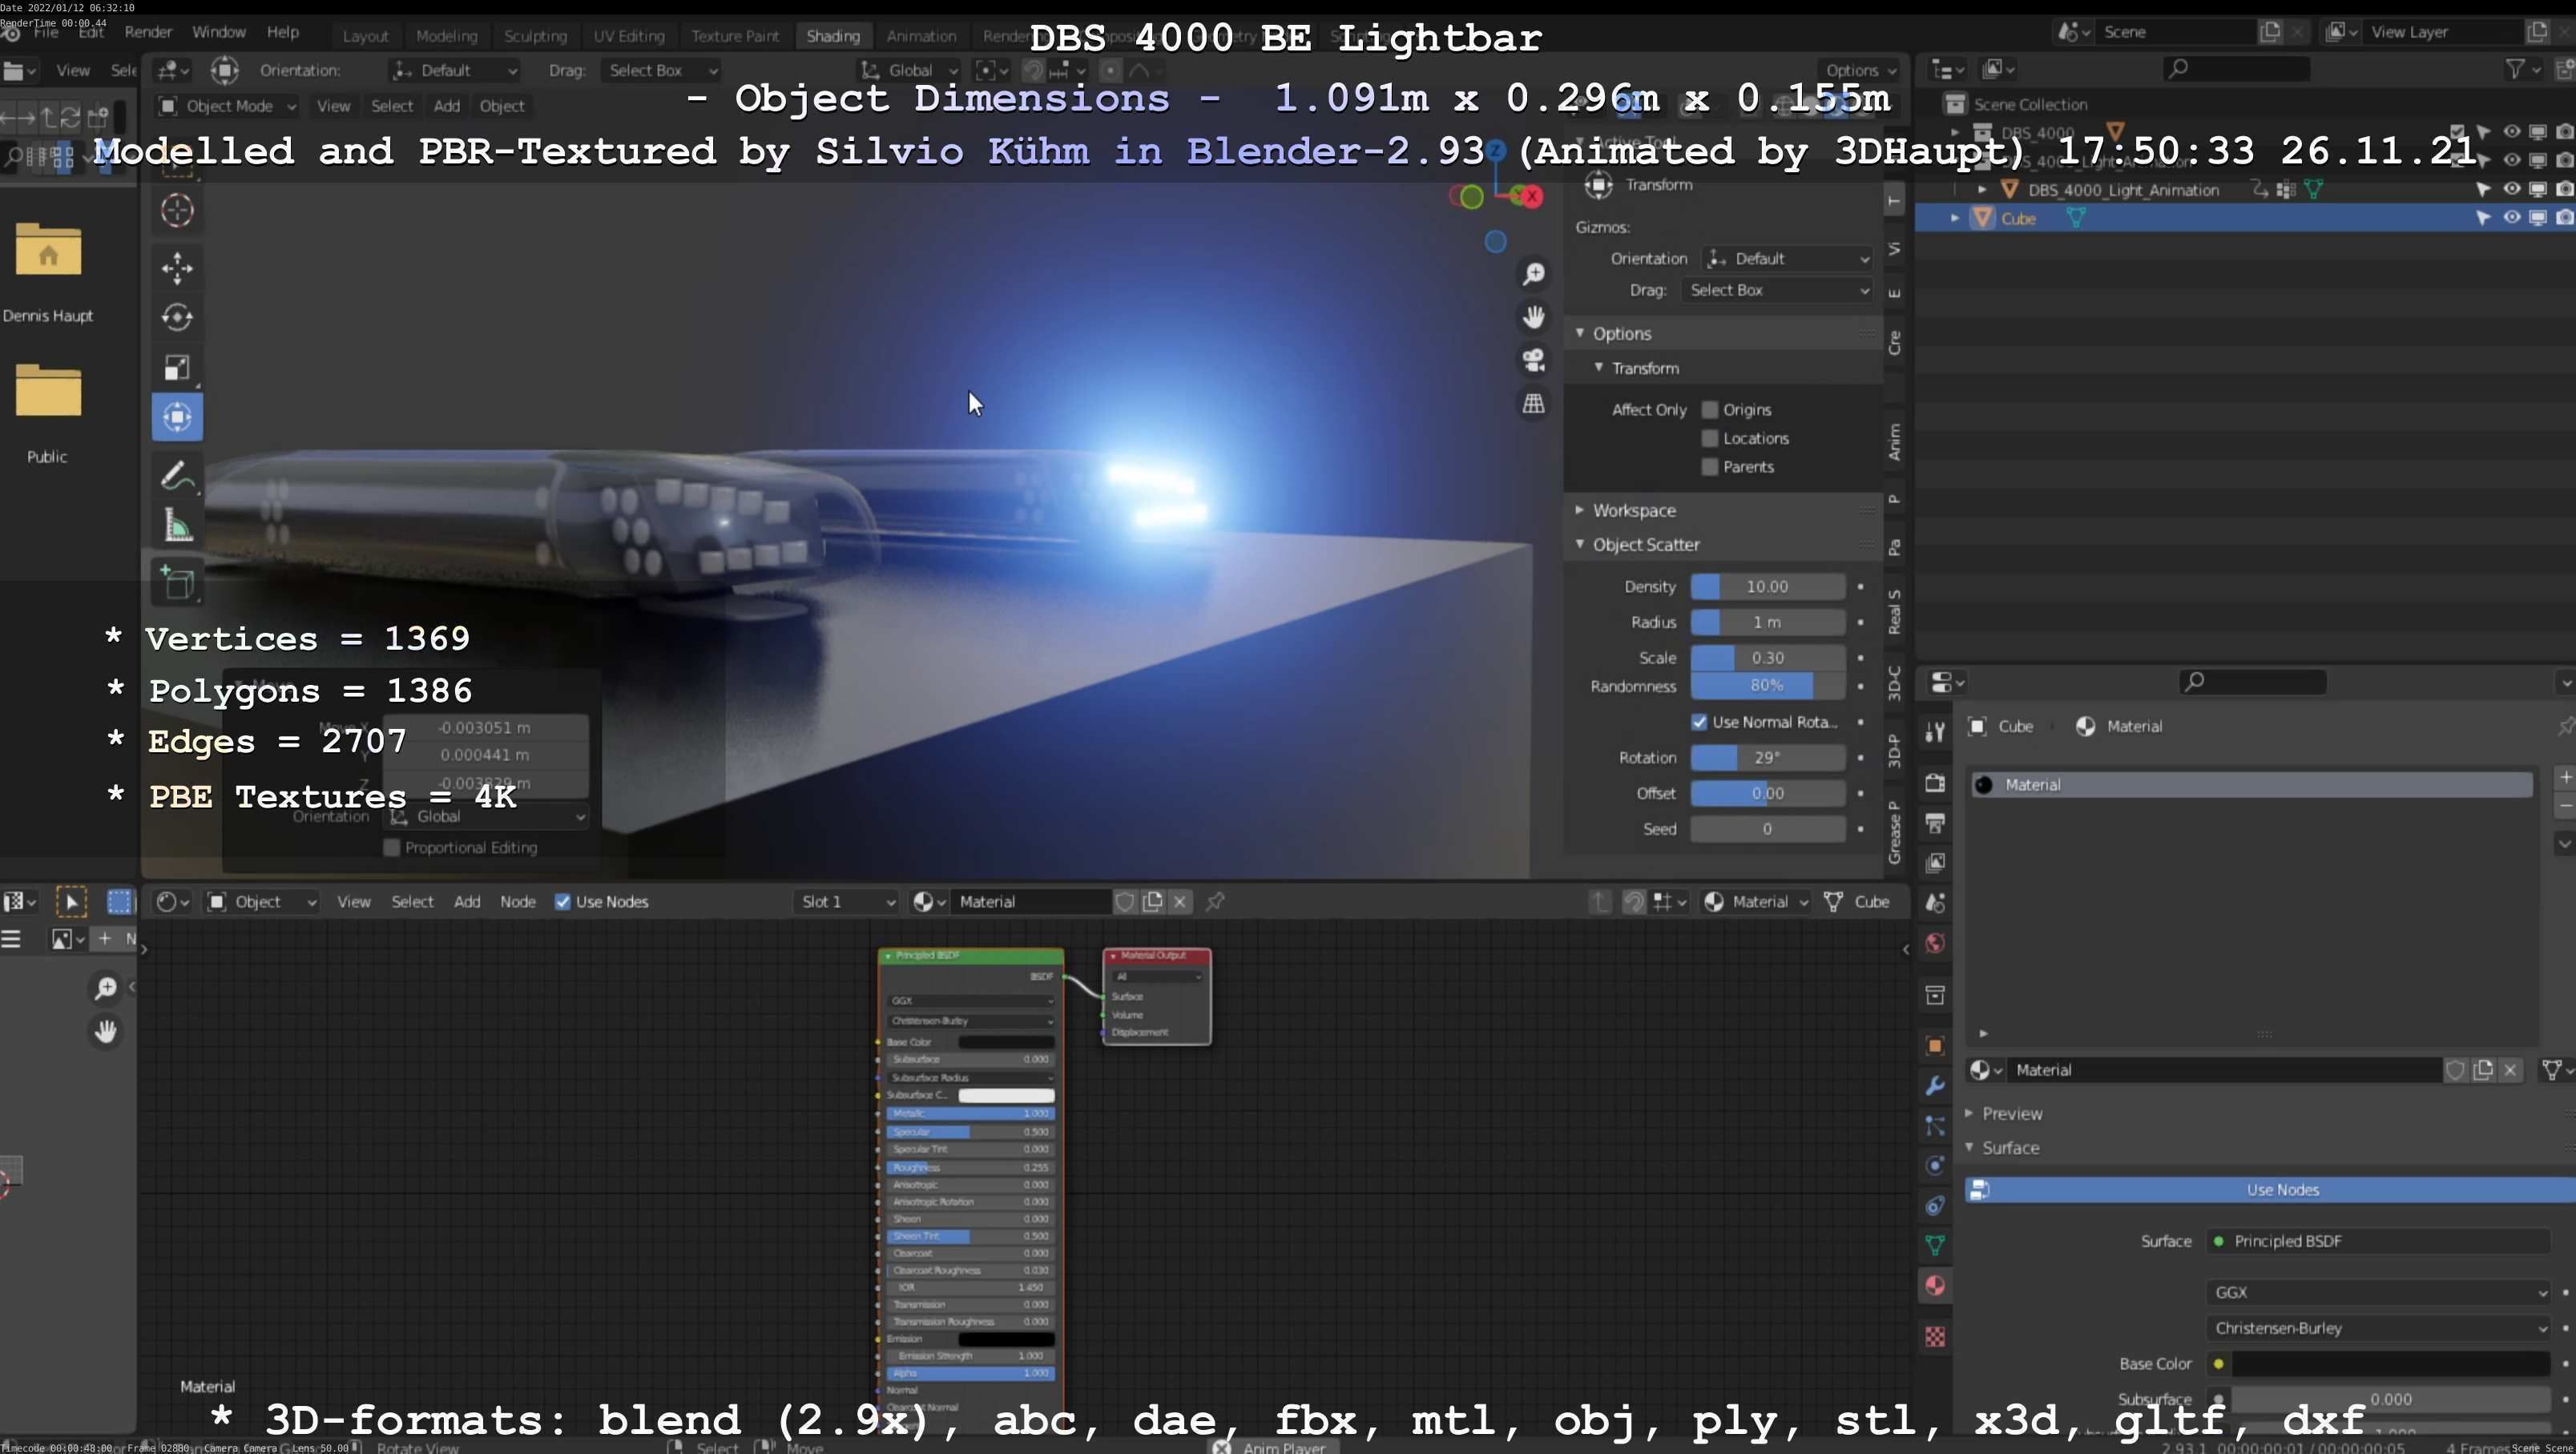The width and height of the screenshot is (2576, 1454).
Task: Enable Affect Only Locations checkbox
Action: tap(1710, 438)
